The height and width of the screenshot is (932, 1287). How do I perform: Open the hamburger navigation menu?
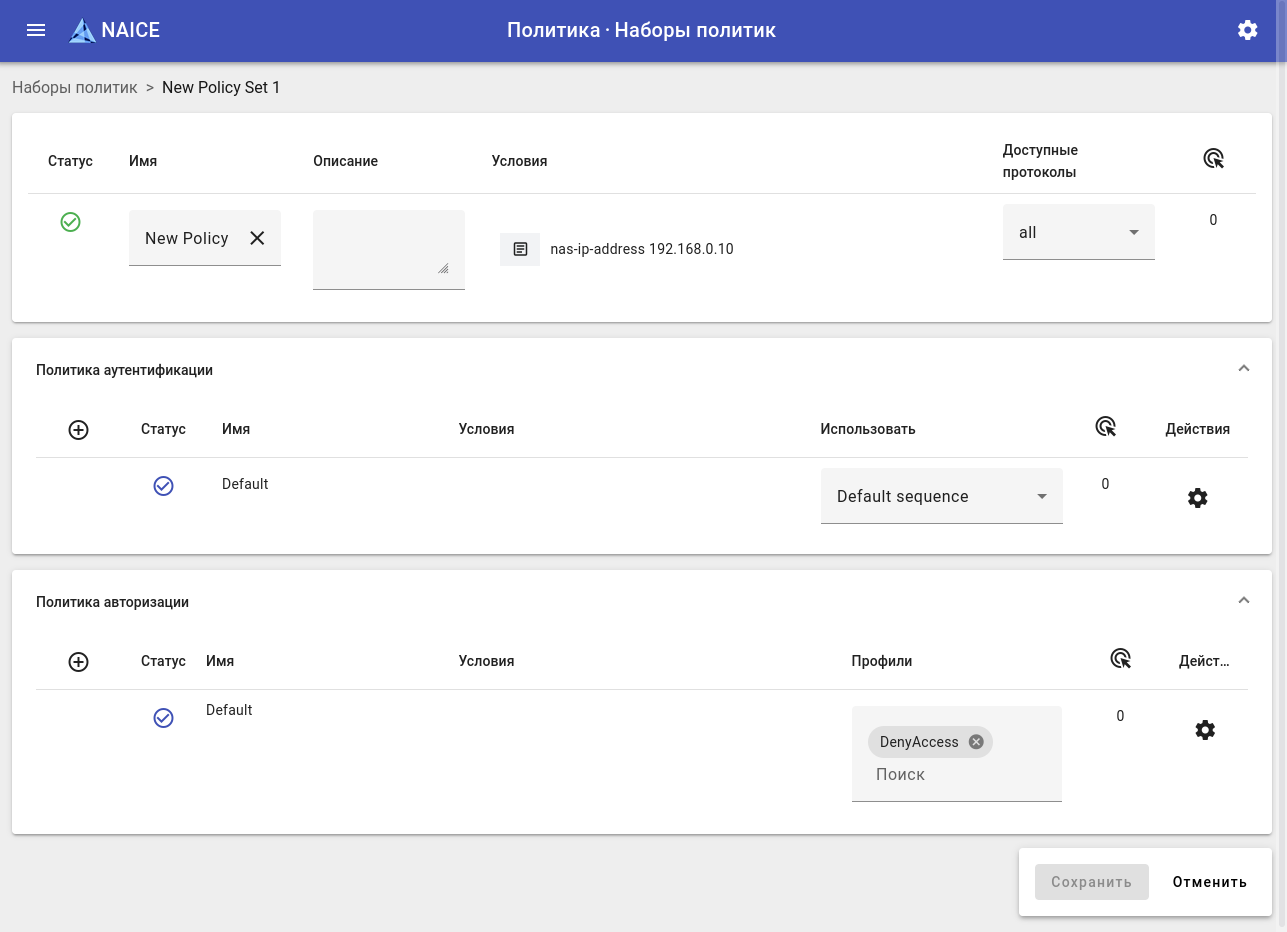click(36, 30)
